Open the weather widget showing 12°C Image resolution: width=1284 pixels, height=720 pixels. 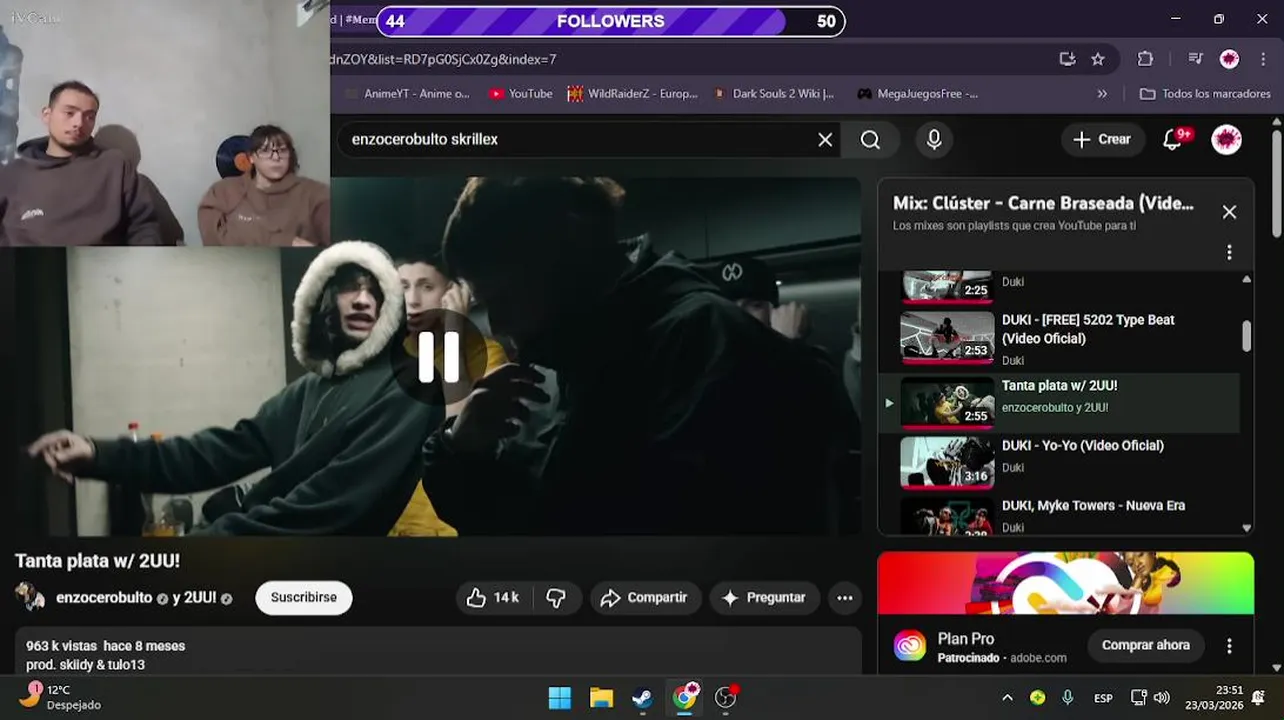pyautogui.click(x=62, y=697)
